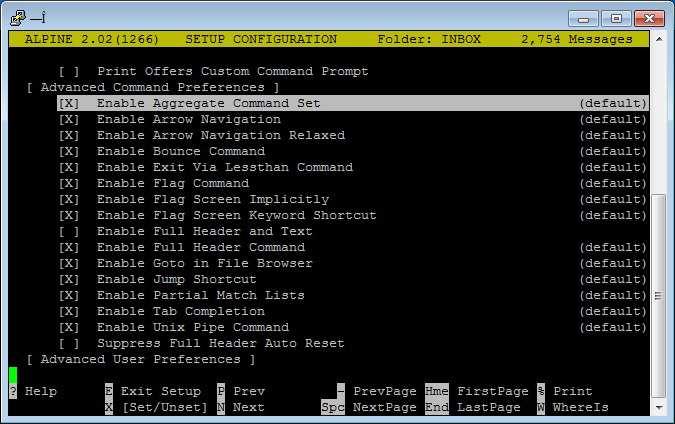Viewport: 675px width, 424px height.
Task: Toggle Enable Flag Screen Keyword Shortcut checkbox
Action: (69, 215)
